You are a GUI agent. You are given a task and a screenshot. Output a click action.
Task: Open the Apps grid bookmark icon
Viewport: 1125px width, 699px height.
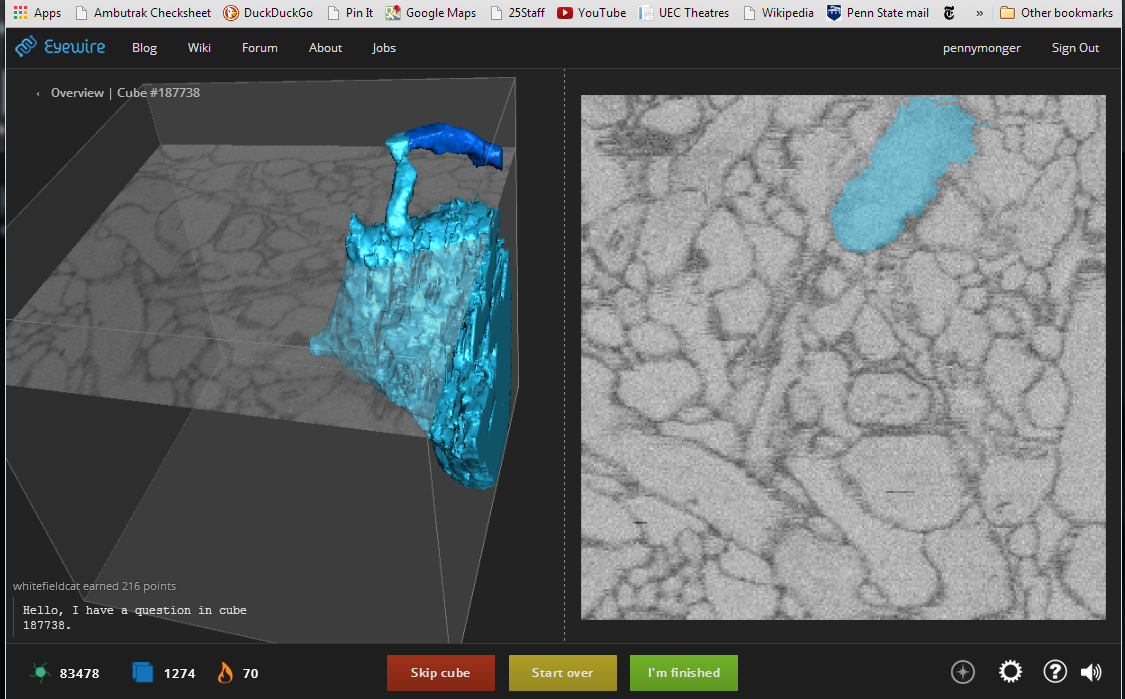(20, 13)
